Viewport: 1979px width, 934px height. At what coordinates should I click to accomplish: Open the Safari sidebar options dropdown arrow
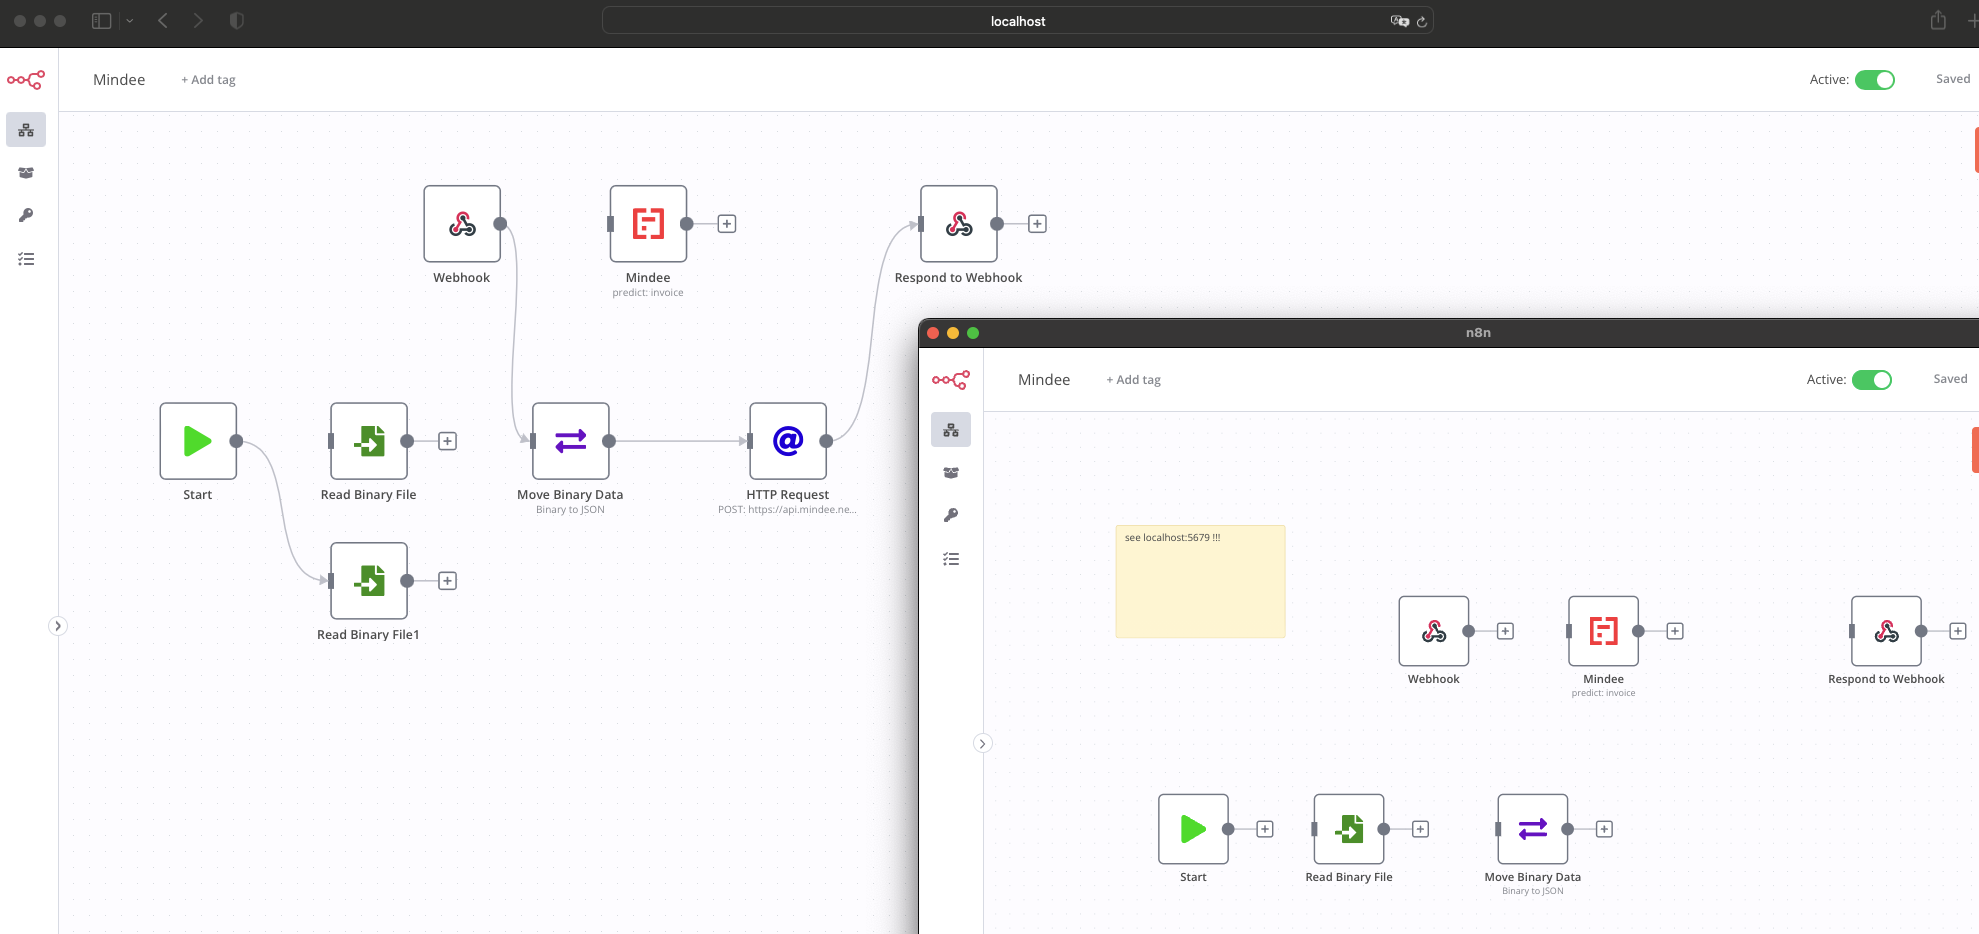130,21
